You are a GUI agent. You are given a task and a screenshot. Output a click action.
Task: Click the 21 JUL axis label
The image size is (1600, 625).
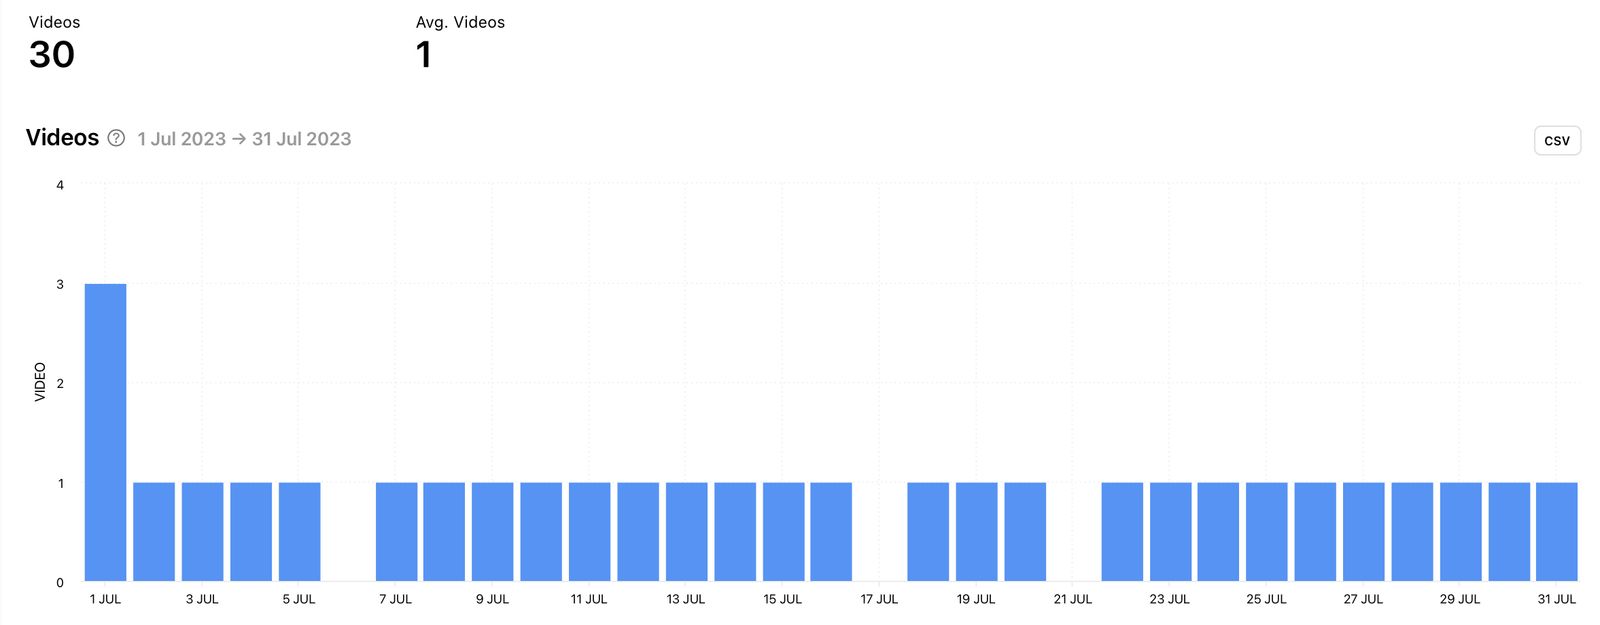pyautogui.click(x=1075, y=598)
